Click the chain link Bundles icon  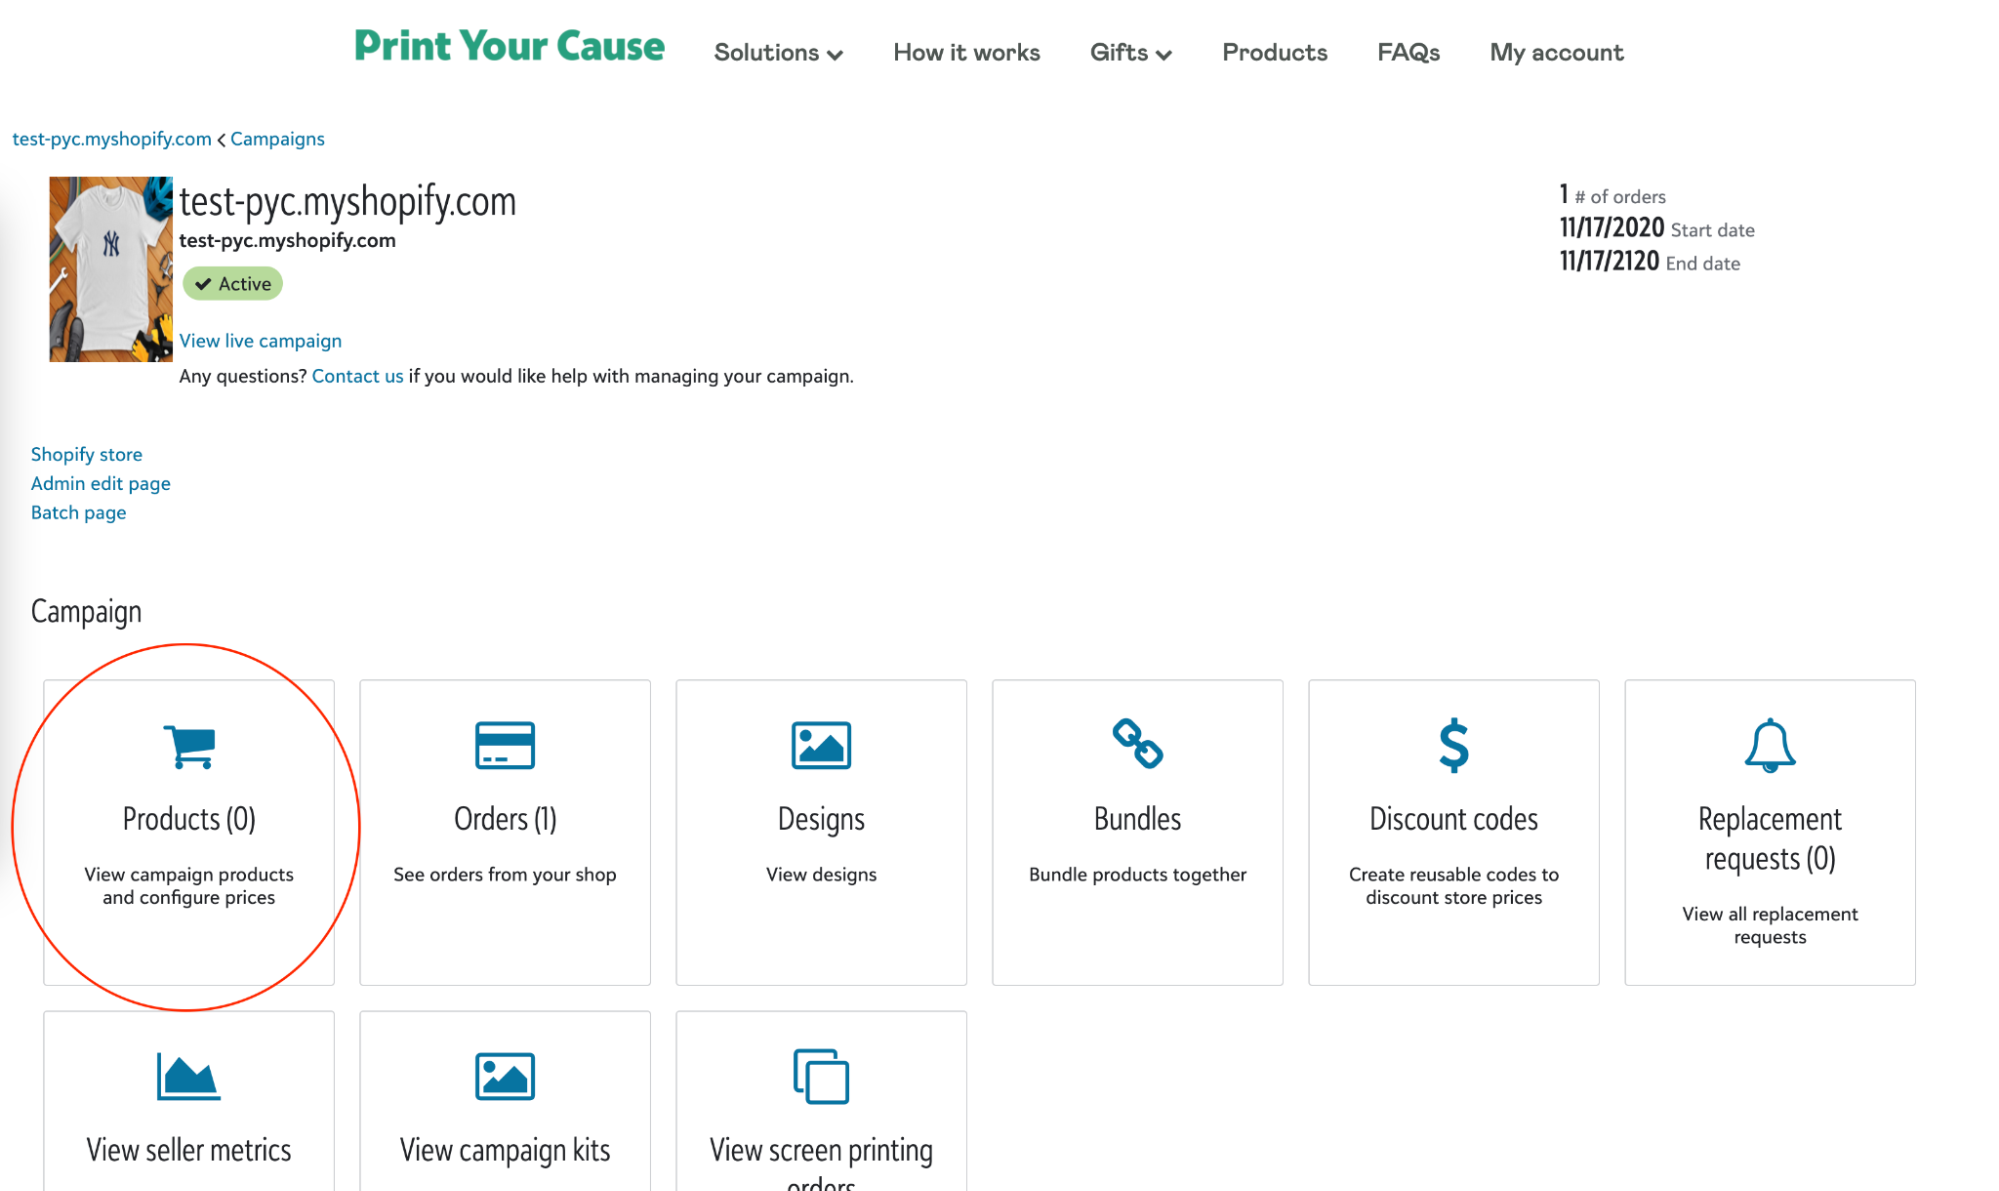[1137, 744]
